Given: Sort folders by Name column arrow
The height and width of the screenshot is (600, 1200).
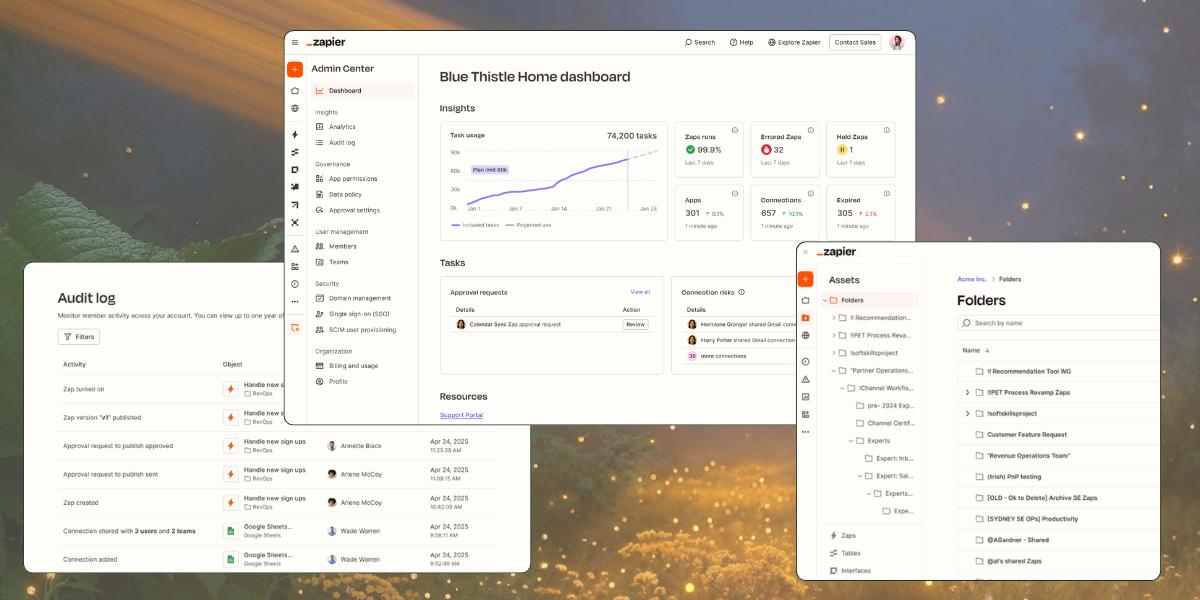Looking at the screenshot, I should coord(988,351).
